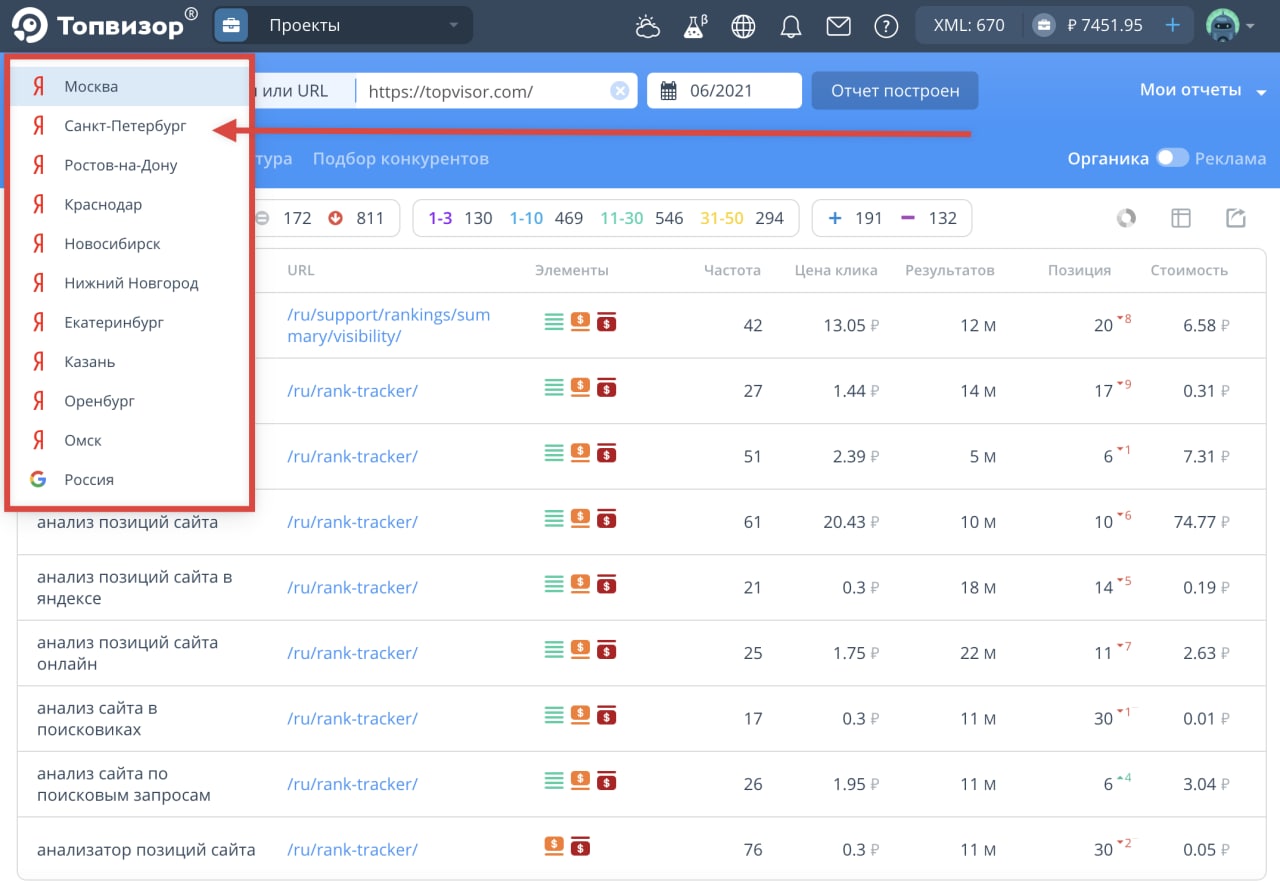The height and width of the screenshot is (883, 1280).
Task: Filter by dropped positions 811
Action: pos(356,218)
